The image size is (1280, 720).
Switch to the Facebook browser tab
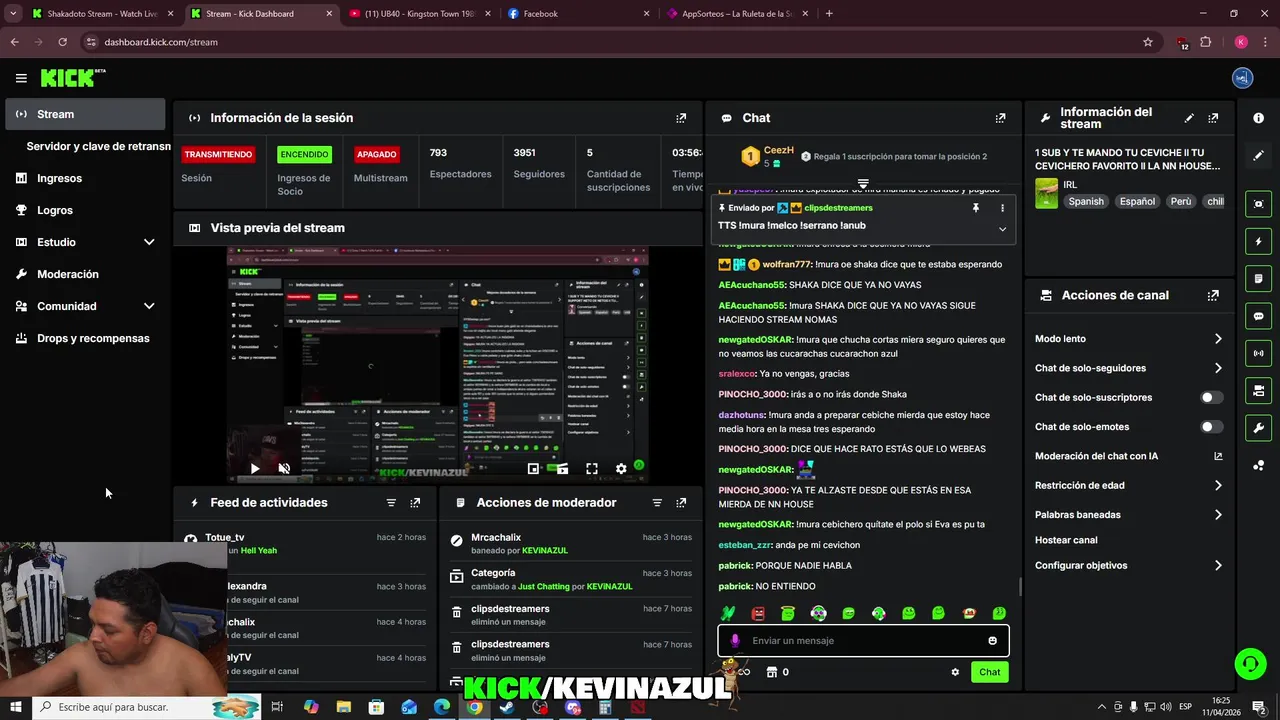pyautogui.click(x=576, y=14)
